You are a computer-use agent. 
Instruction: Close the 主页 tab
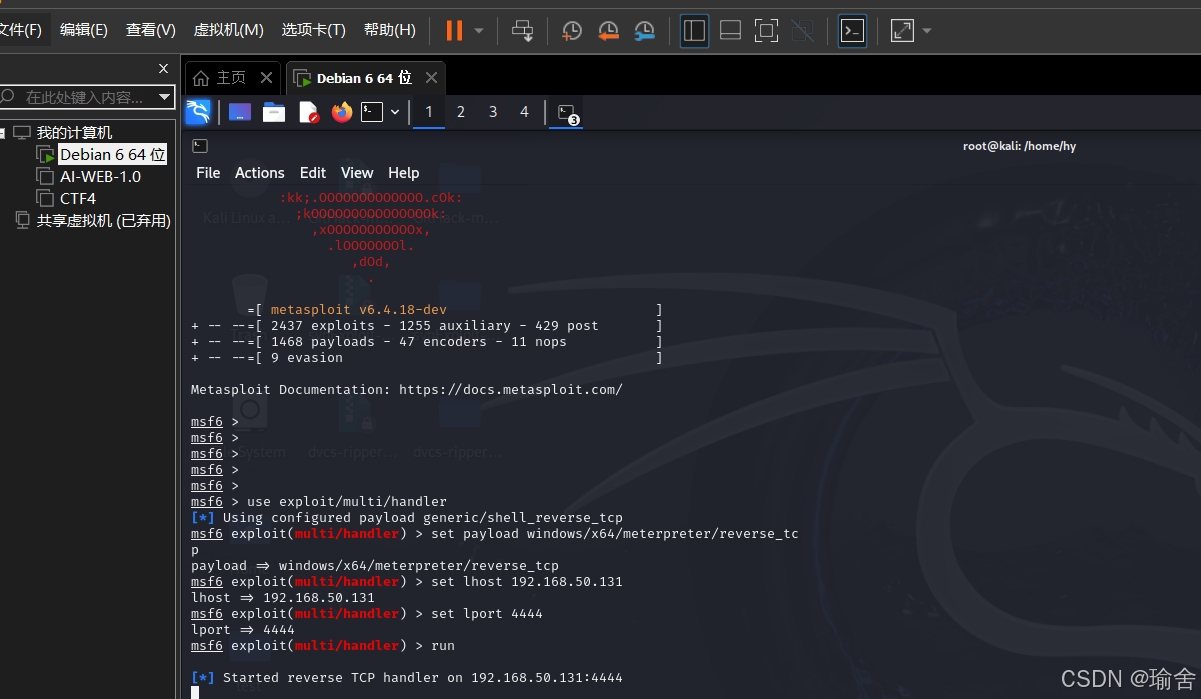point(266,78)
